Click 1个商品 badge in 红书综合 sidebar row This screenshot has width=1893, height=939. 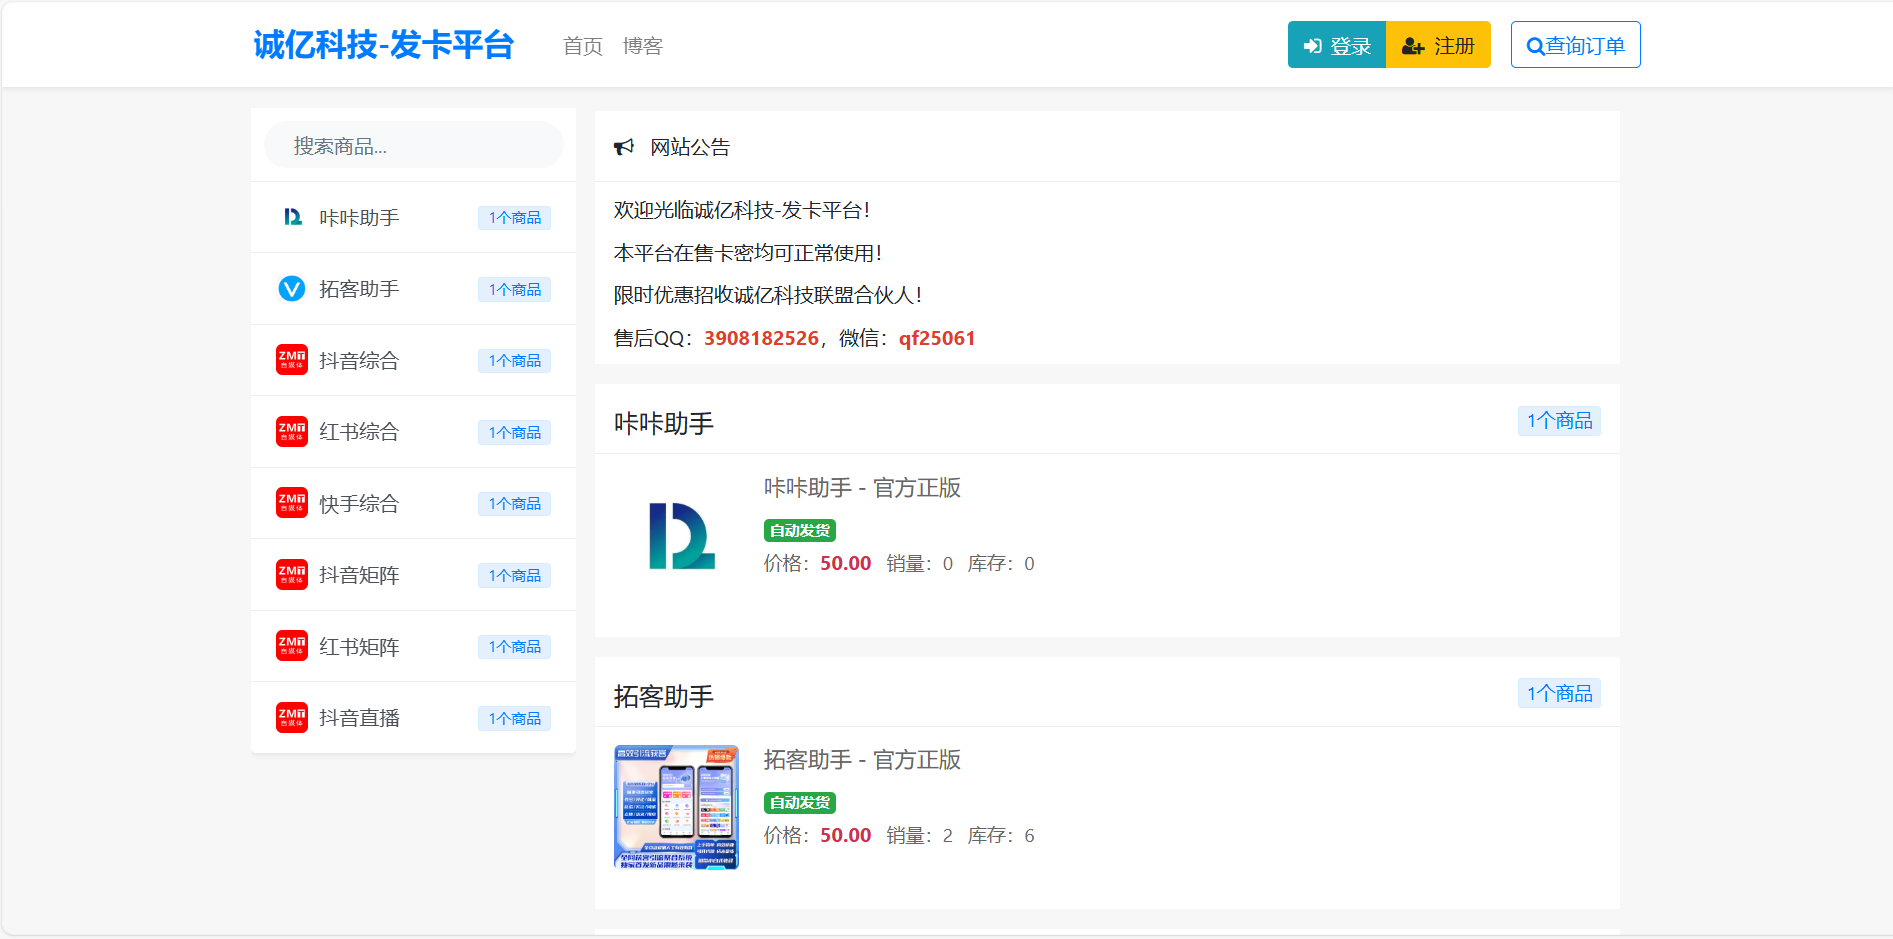pyautogui.click(x=514, y=433)
